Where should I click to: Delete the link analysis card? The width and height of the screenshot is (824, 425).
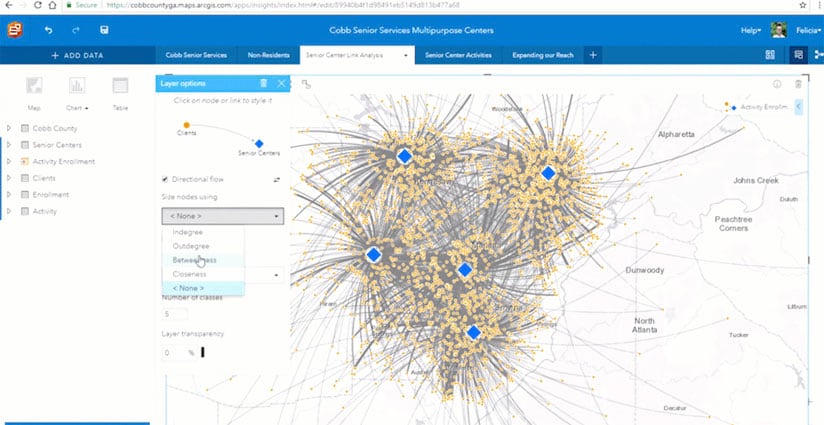[x=798, y=84]
